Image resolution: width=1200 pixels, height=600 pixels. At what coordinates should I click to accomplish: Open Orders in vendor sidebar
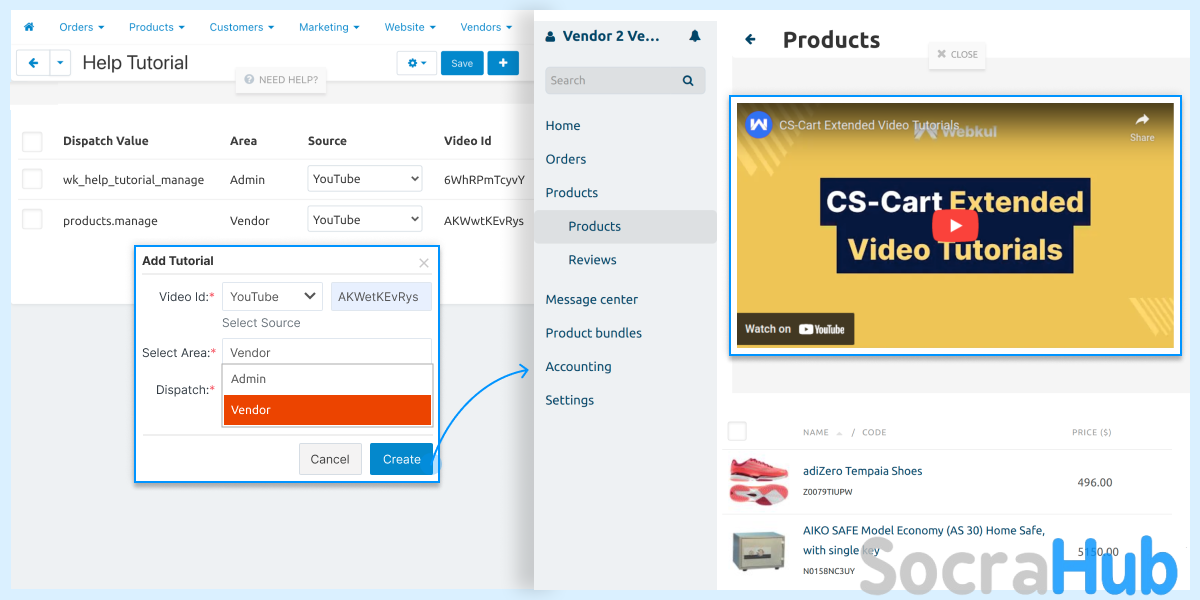[x=566, y=159]
